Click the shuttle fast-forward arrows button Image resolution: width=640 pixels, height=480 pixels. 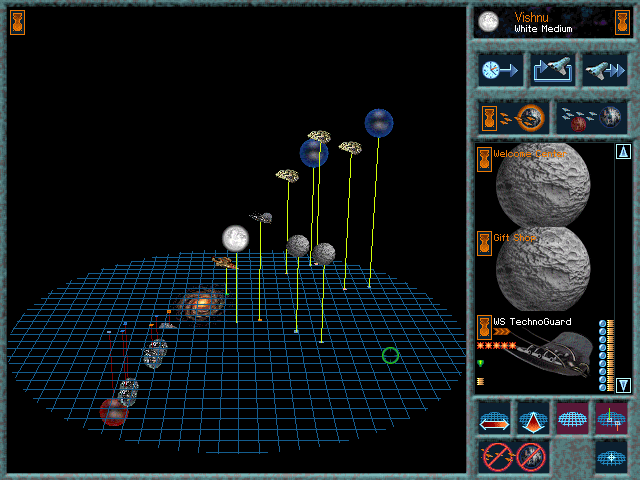click(604, 70)
